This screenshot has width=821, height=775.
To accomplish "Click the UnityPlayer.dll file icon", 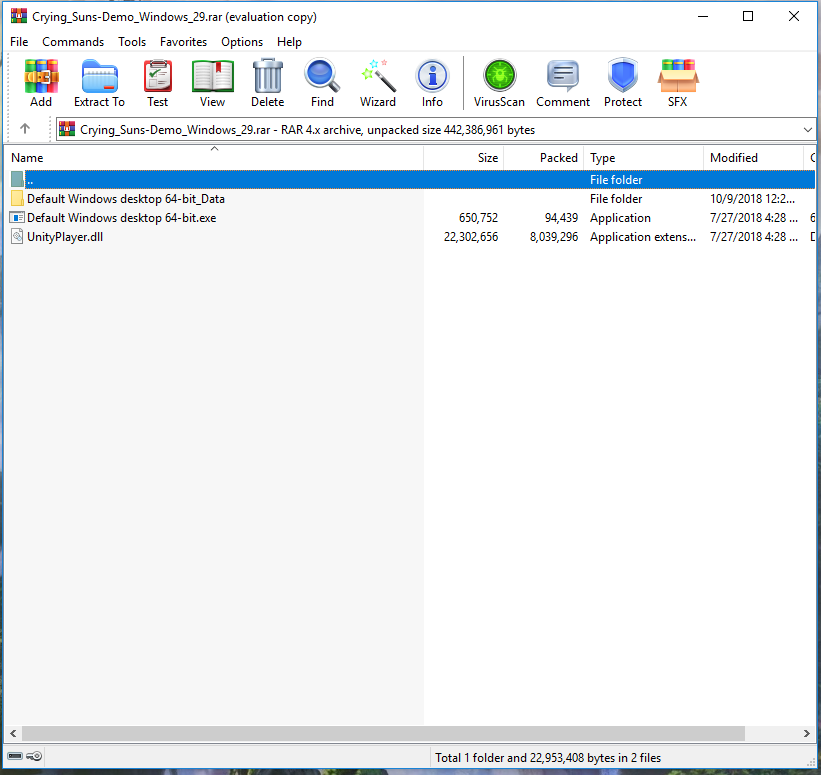I will point(17,237).
